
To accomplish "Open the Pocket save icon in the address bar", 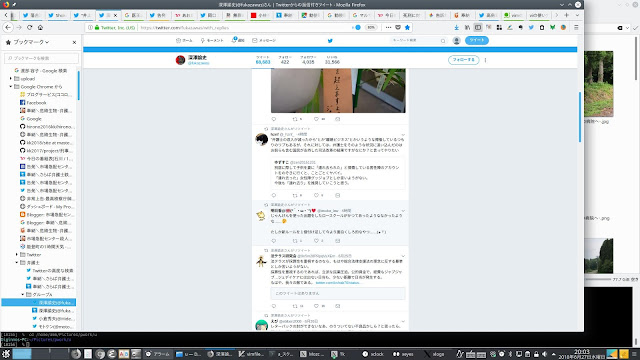I will [x=398, y=27].
